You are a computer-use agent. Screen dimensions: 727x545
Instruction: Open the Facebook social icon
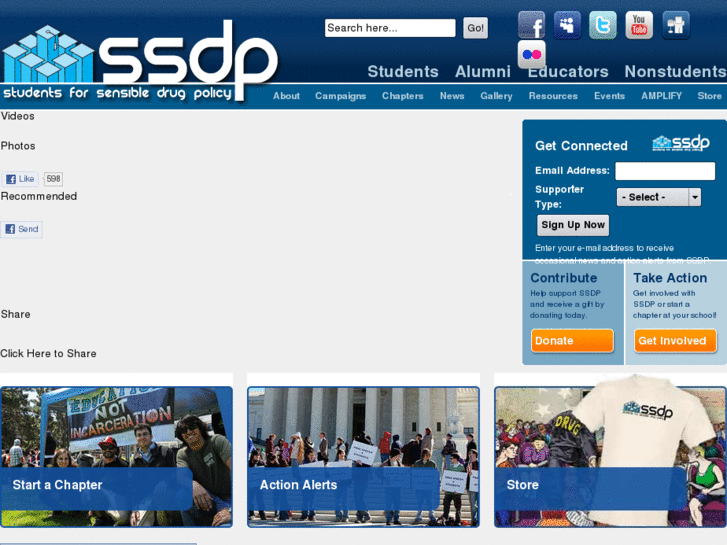pos(531,25)
